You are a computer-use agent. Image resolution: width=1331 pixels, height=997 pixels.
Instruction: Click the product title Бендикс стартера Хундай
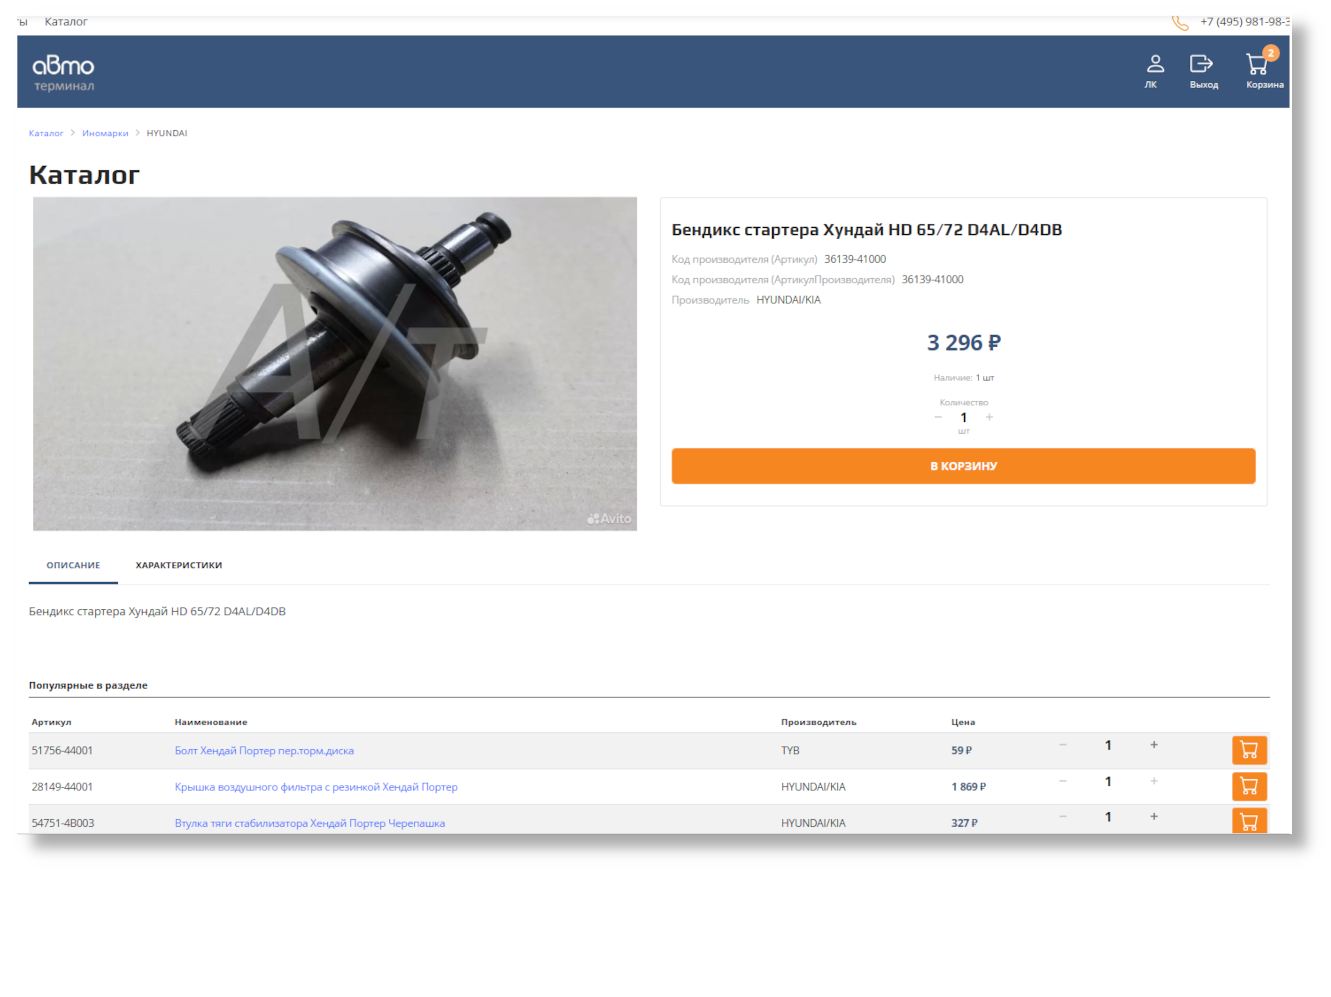click(867, 230)
